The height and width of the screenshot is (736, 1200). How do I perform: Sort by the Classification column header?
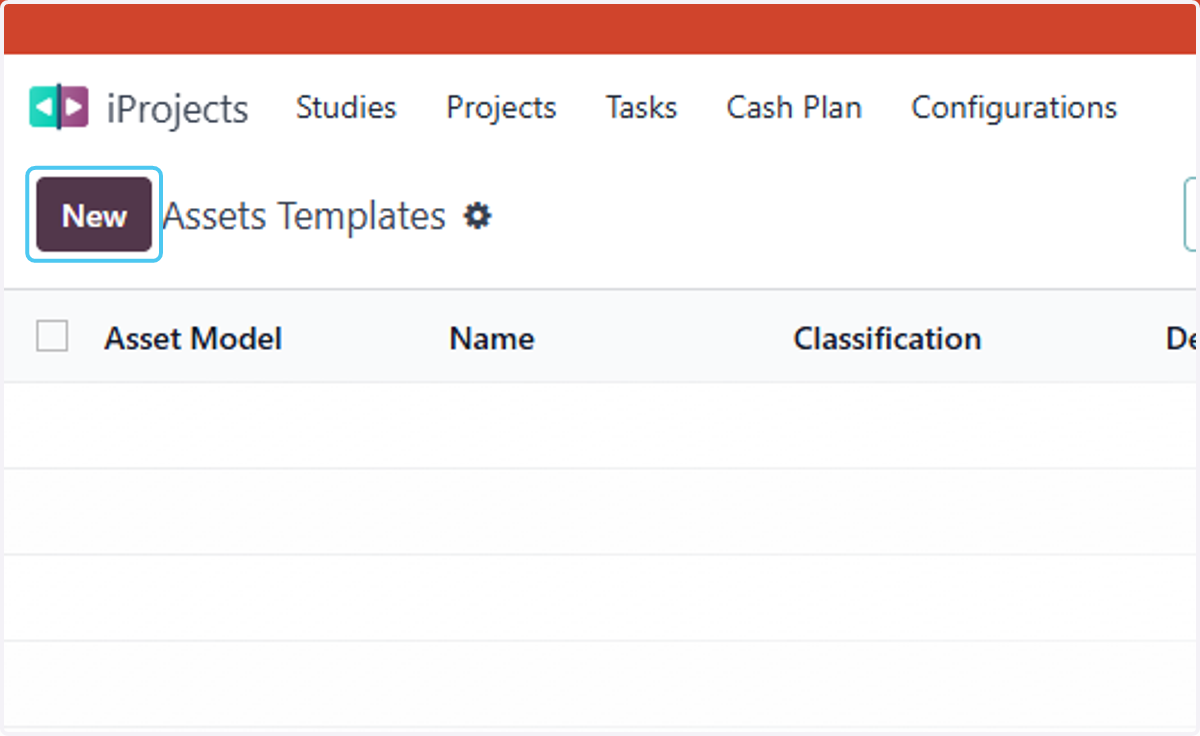point(887,338)
